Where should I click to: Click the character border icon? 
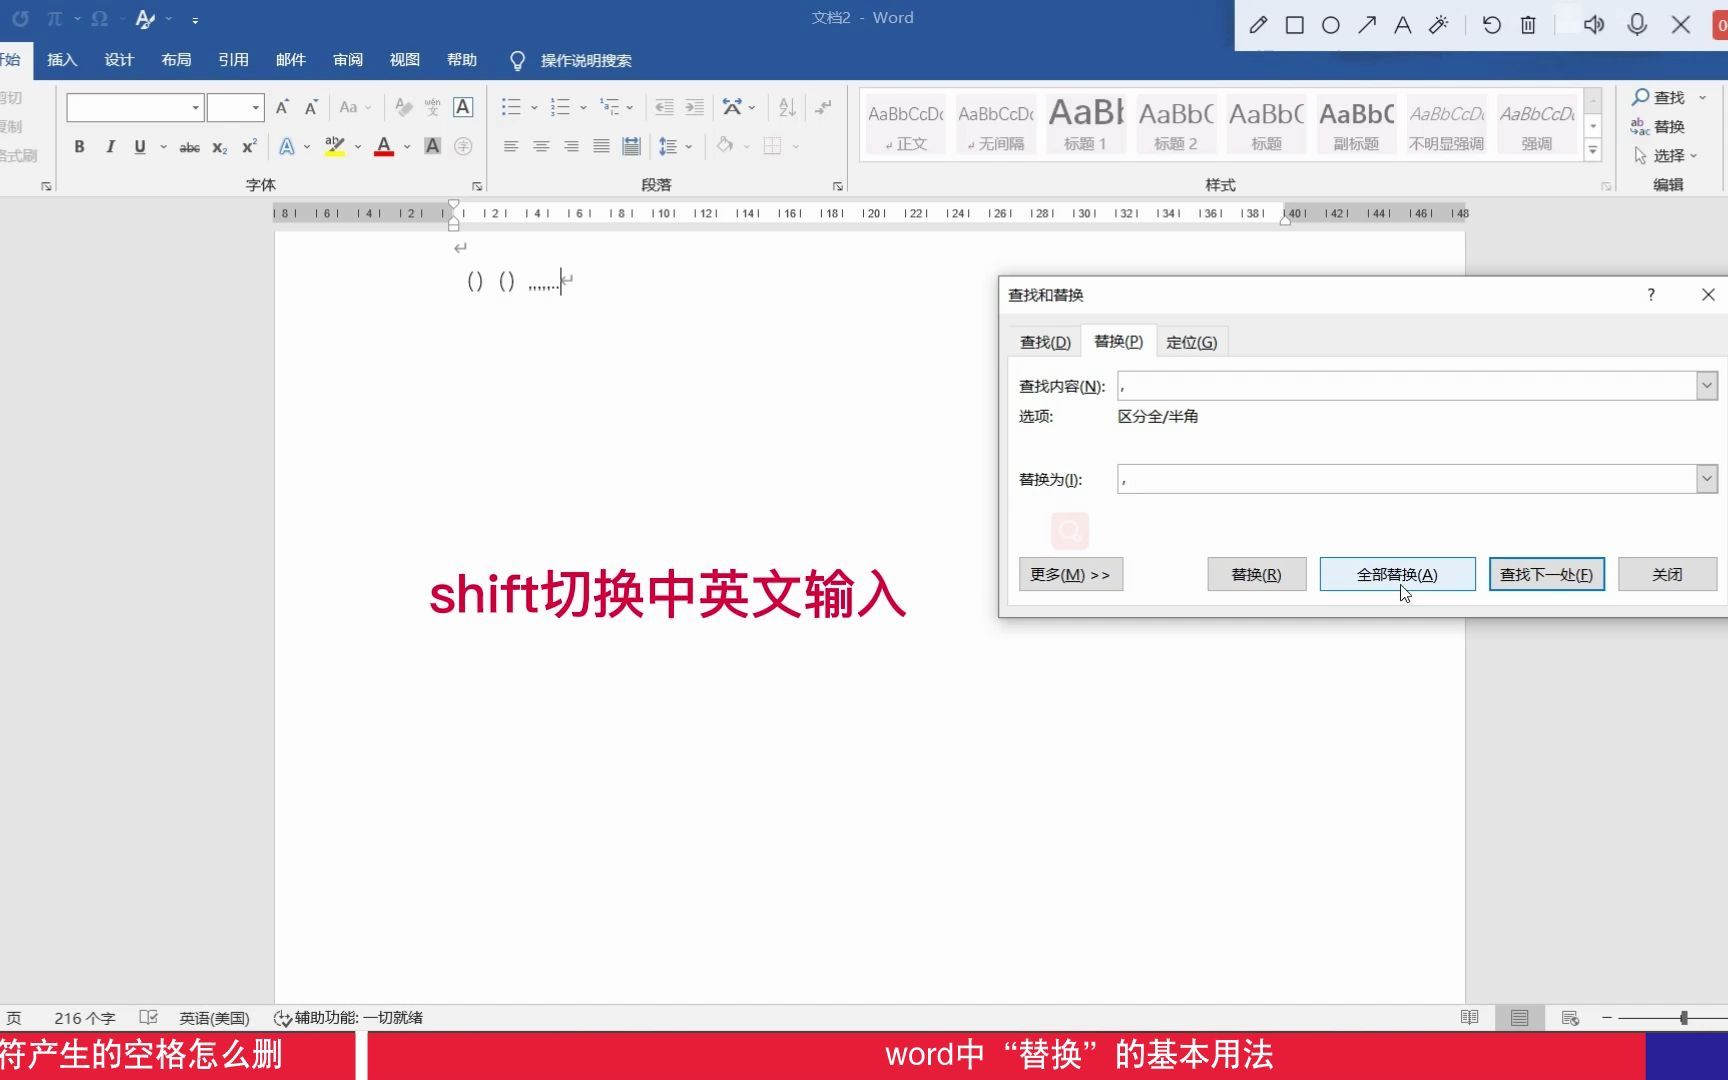pos(463,107)
